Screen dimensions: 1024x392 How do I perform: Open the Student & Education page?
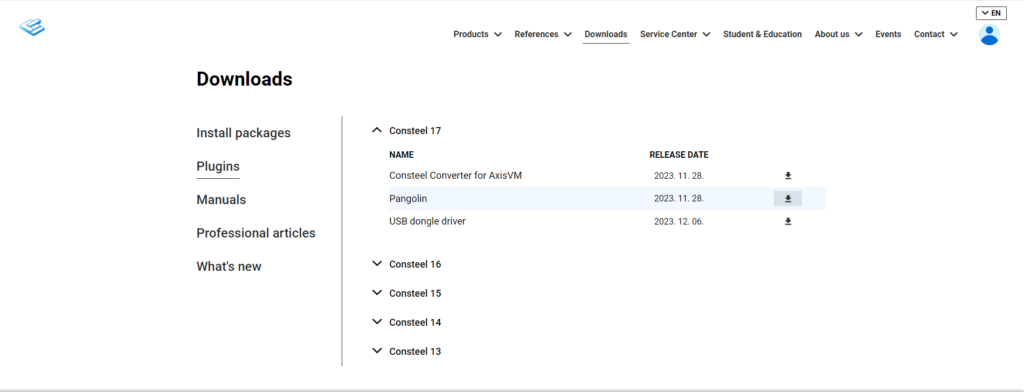(762, 34)
